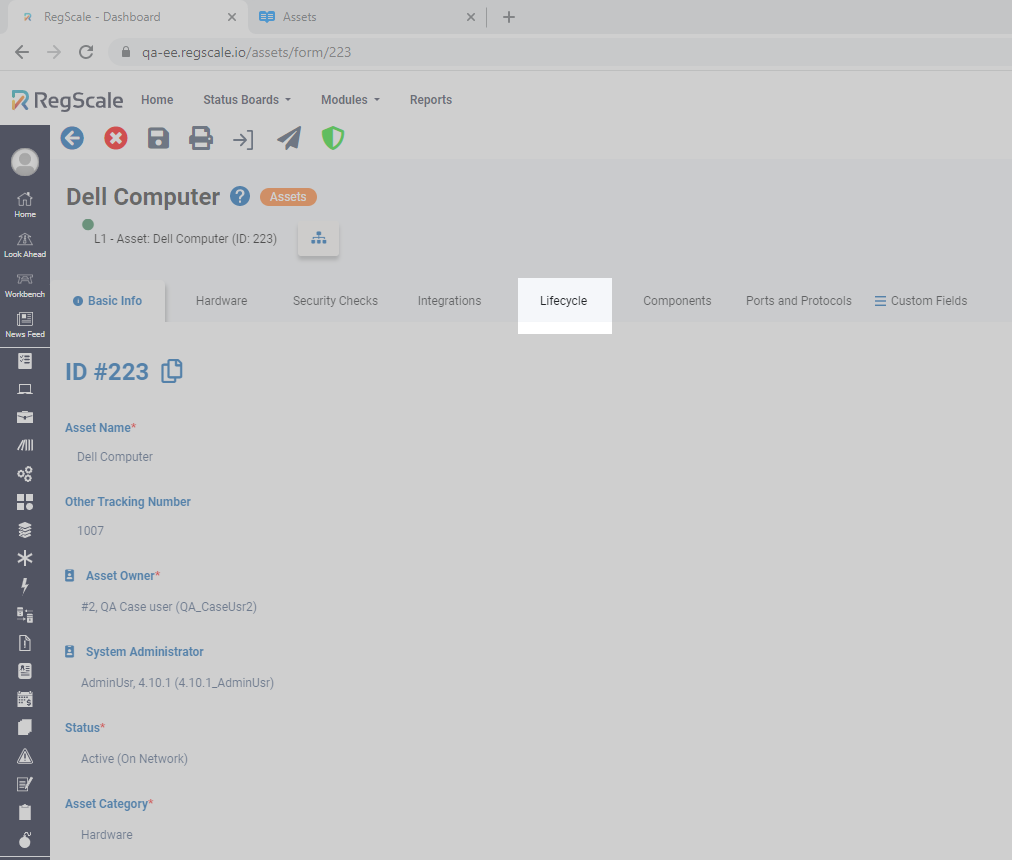This screenshot has width=1012, height=860.
Task: Click the edit note icon in sidebar
Action: pos(25,784)
